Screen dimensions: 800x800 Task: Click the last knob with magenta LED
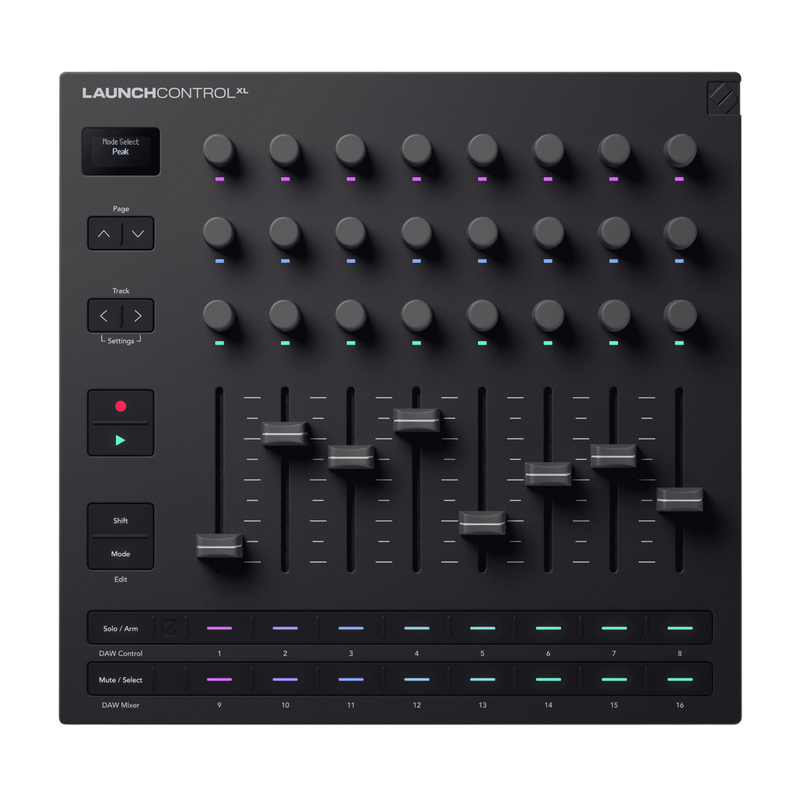tap(680, 152)
